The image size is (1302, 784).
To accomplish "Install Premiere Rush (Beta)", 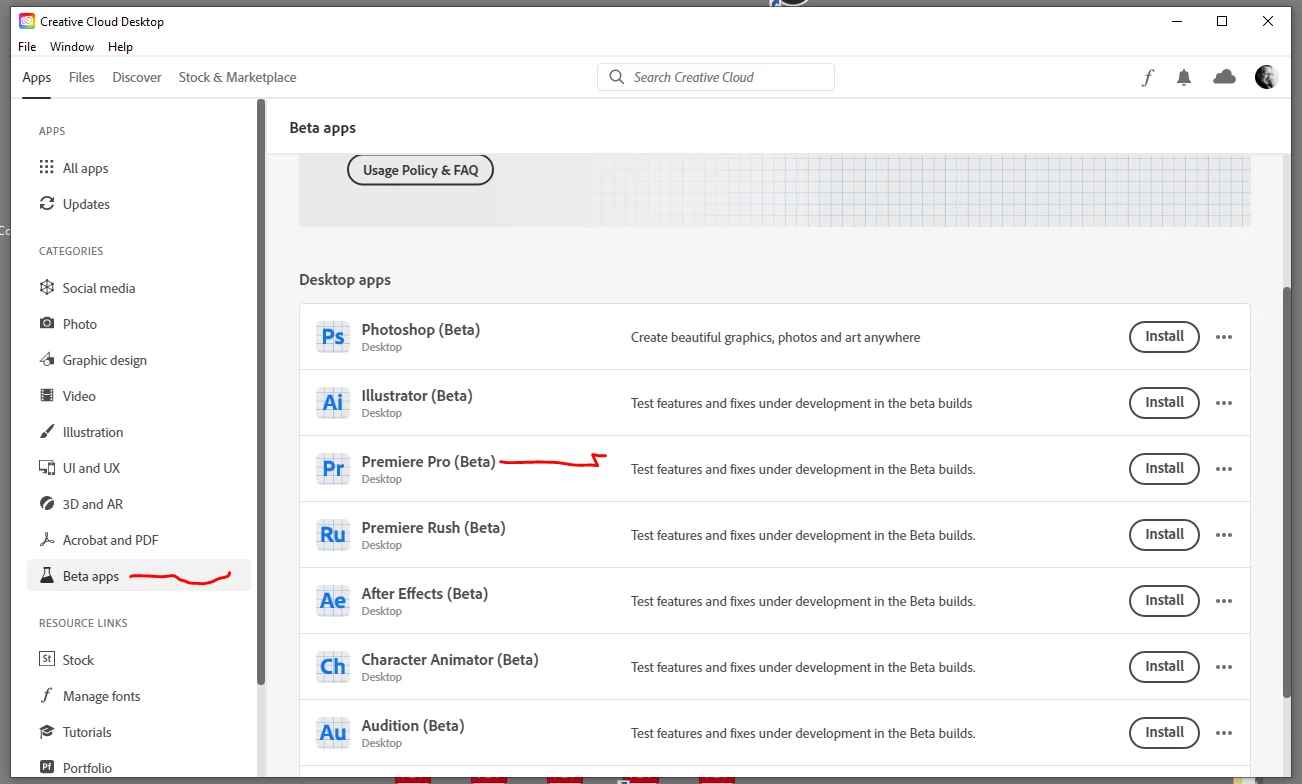I will click(x=1164, y=535).
